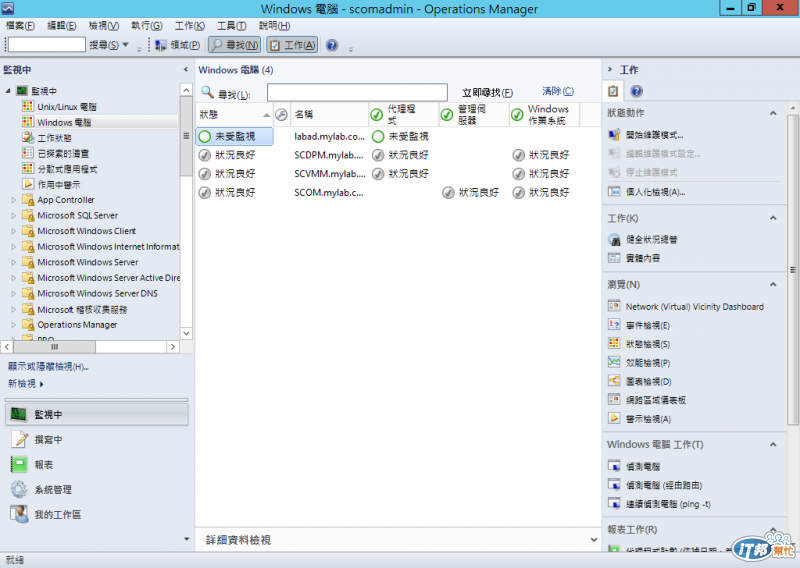Screen dimensions: 800x568
Task: Expand the App Controller folder
Action: (14, 200)
